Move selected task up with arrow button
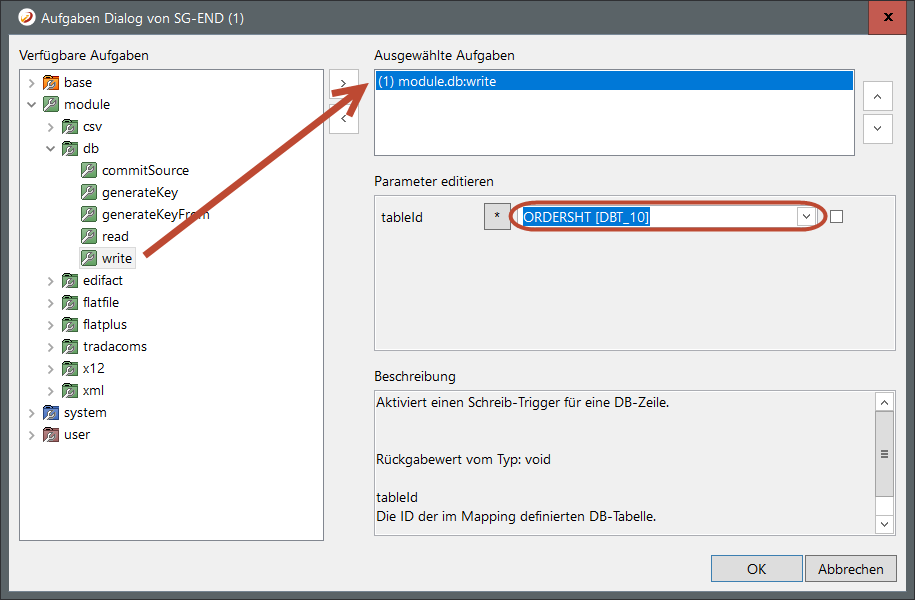Viewport: 915px width, 600px height. (x=877, y=97)
